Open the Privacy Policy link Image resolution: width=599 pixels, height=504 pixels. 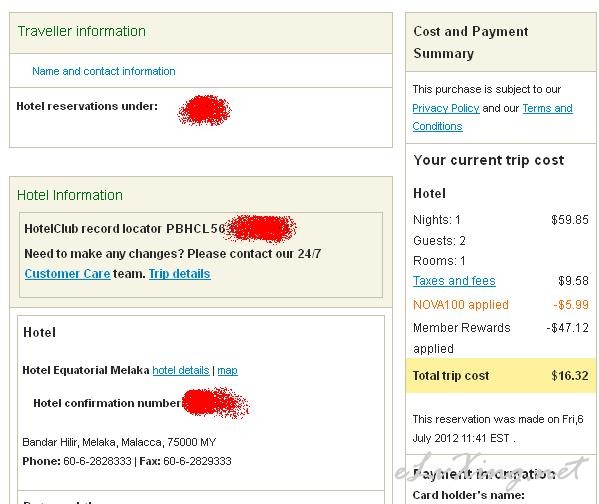(445, 108)
